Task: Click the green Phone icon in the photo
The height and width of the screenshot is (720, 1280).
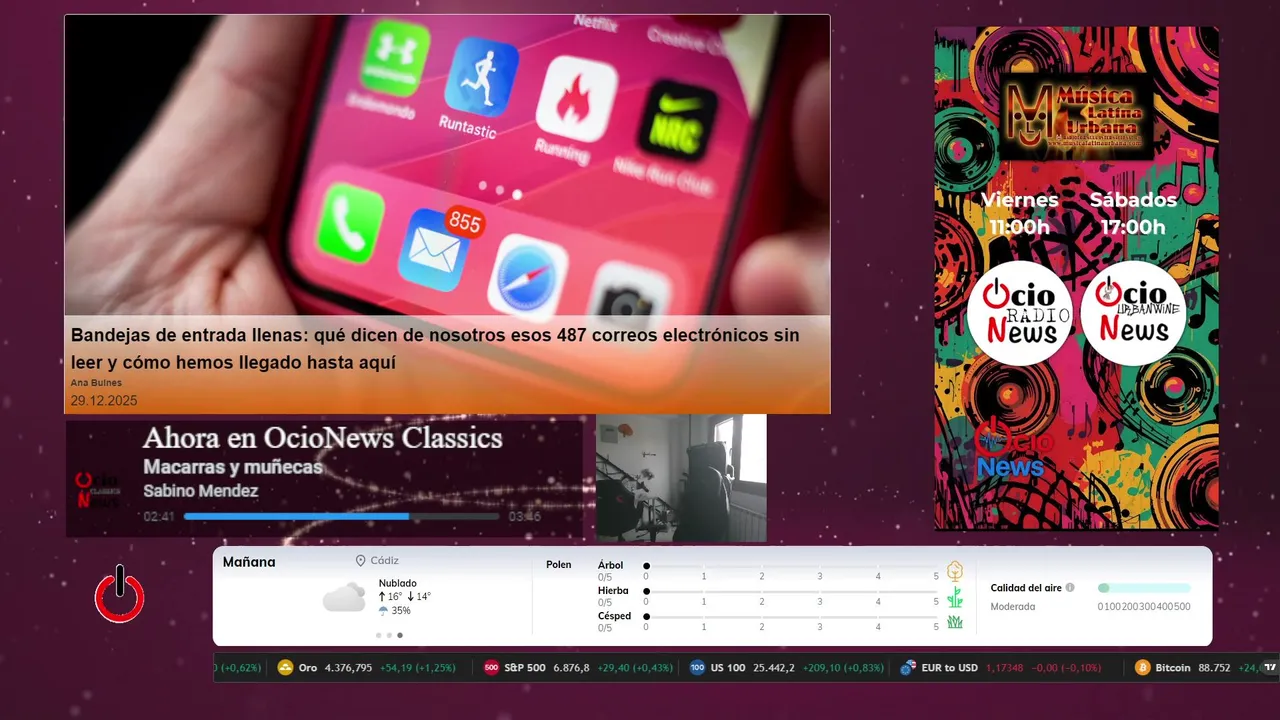Action: 349,222
